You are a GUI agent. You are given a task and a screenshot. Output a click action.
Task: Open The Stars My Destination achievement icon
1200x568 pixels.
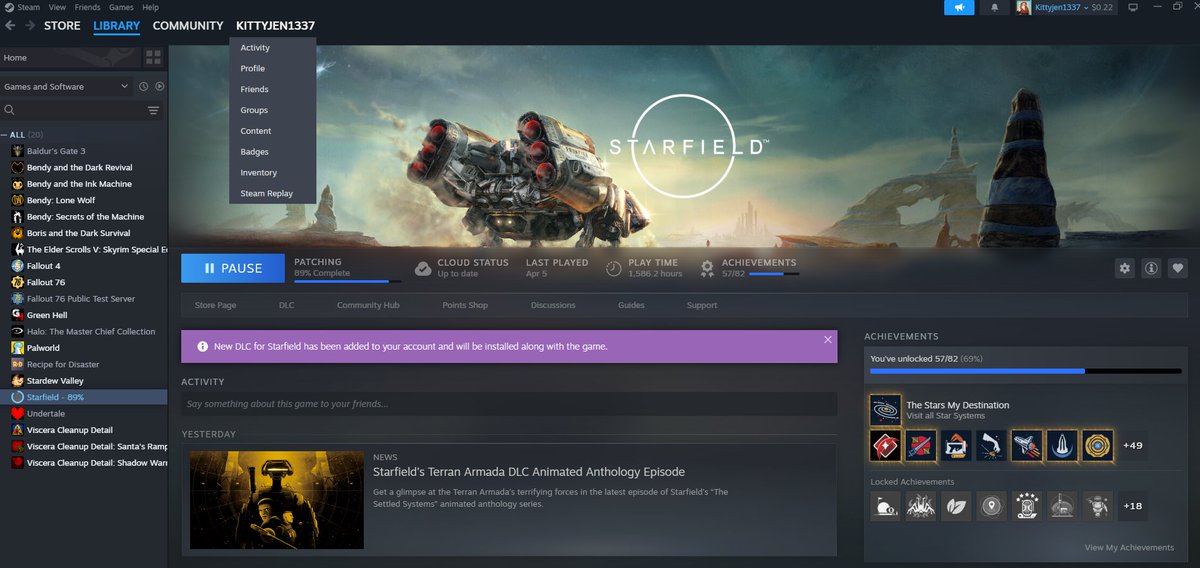pos(886,410)
